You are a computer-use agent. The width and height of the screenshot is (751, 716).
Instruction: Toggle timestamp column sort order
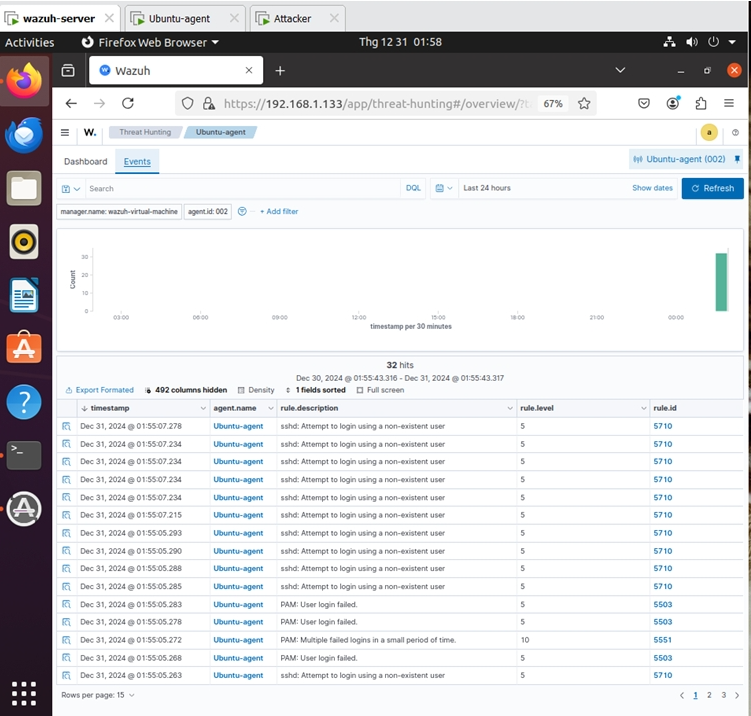(109, 408)
